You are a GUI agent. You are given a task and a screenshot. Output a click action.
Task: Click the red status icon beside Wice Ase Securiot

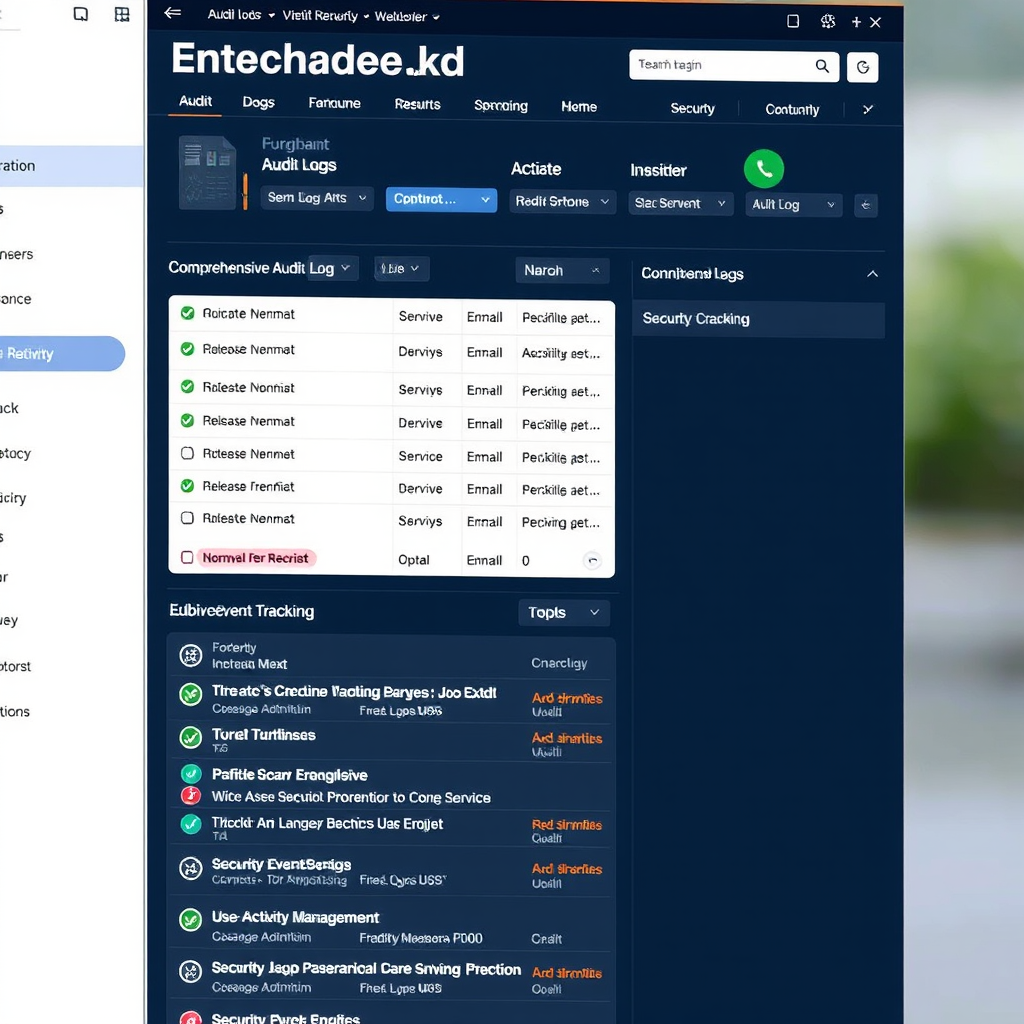[190, 796]
